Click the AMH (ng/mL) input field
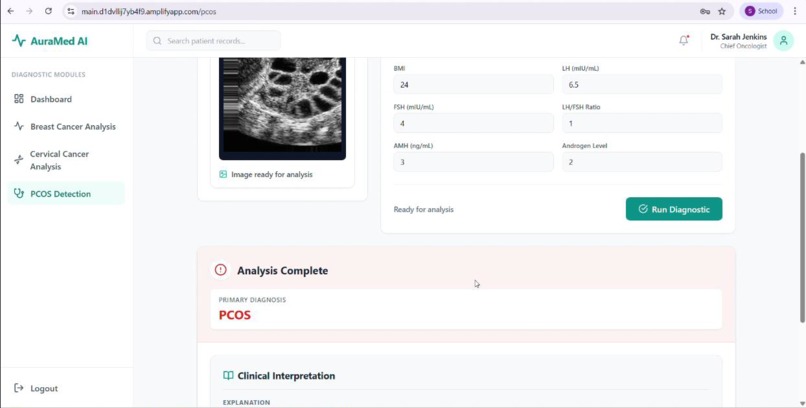The width and height of the screenshot is (806, 408). coord(473,162)
